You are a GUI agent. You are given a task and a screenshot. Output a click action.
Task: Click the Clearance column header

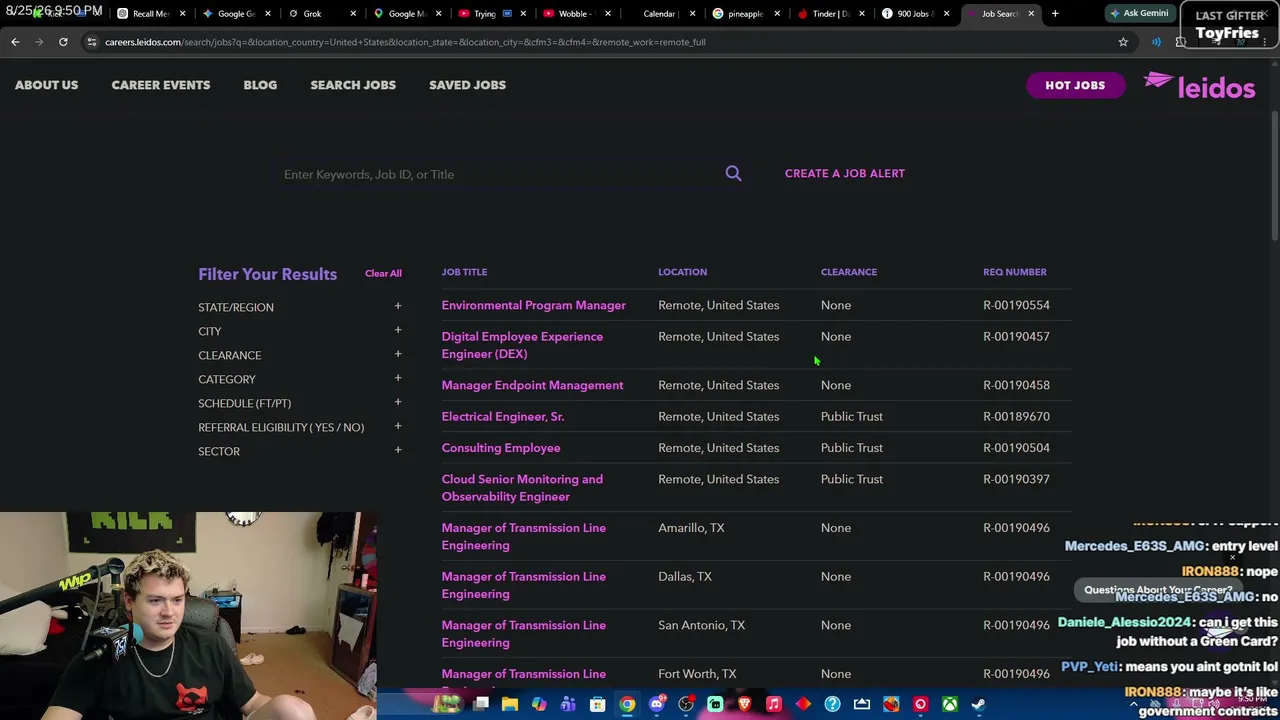[x=849, y=272]
